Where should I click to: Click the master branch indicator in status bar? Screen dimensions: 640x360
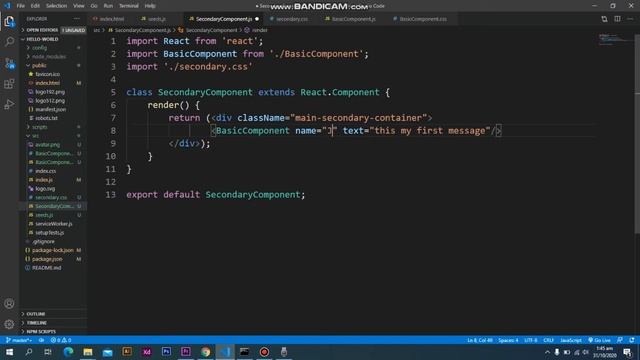[19, 340]
